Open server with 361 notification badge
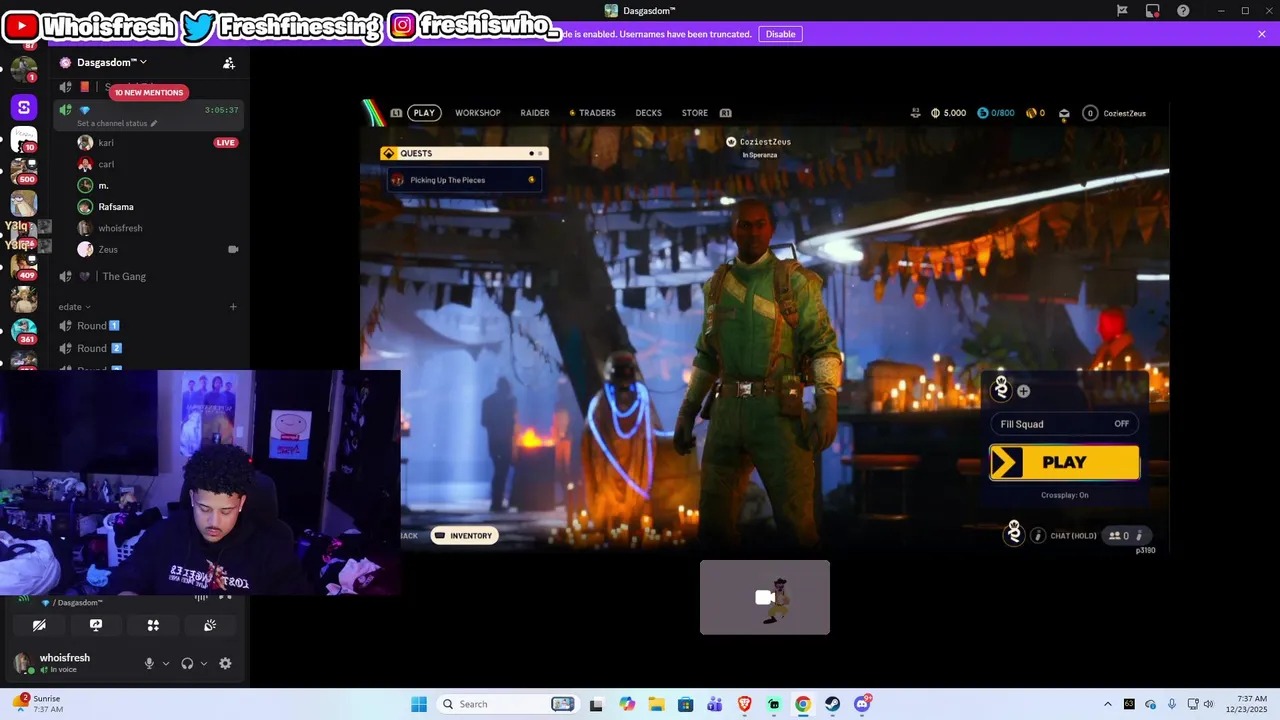 pos(24,330)
